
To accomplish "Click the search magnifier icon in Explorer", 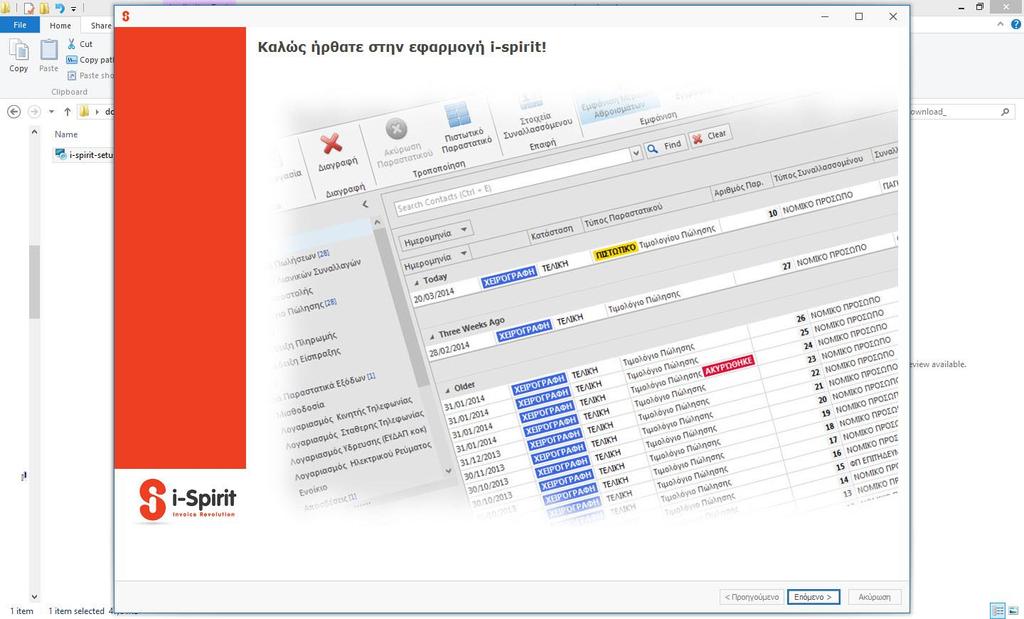I will coord(1005,112).
